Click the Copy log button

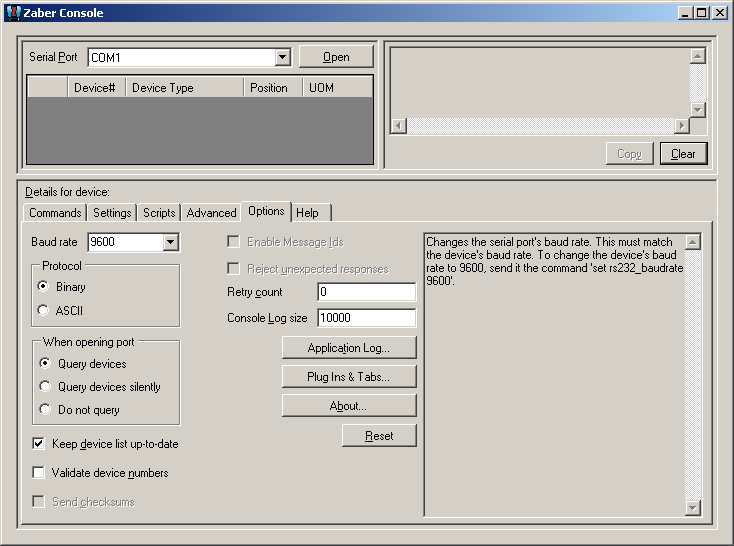[630, 154]
